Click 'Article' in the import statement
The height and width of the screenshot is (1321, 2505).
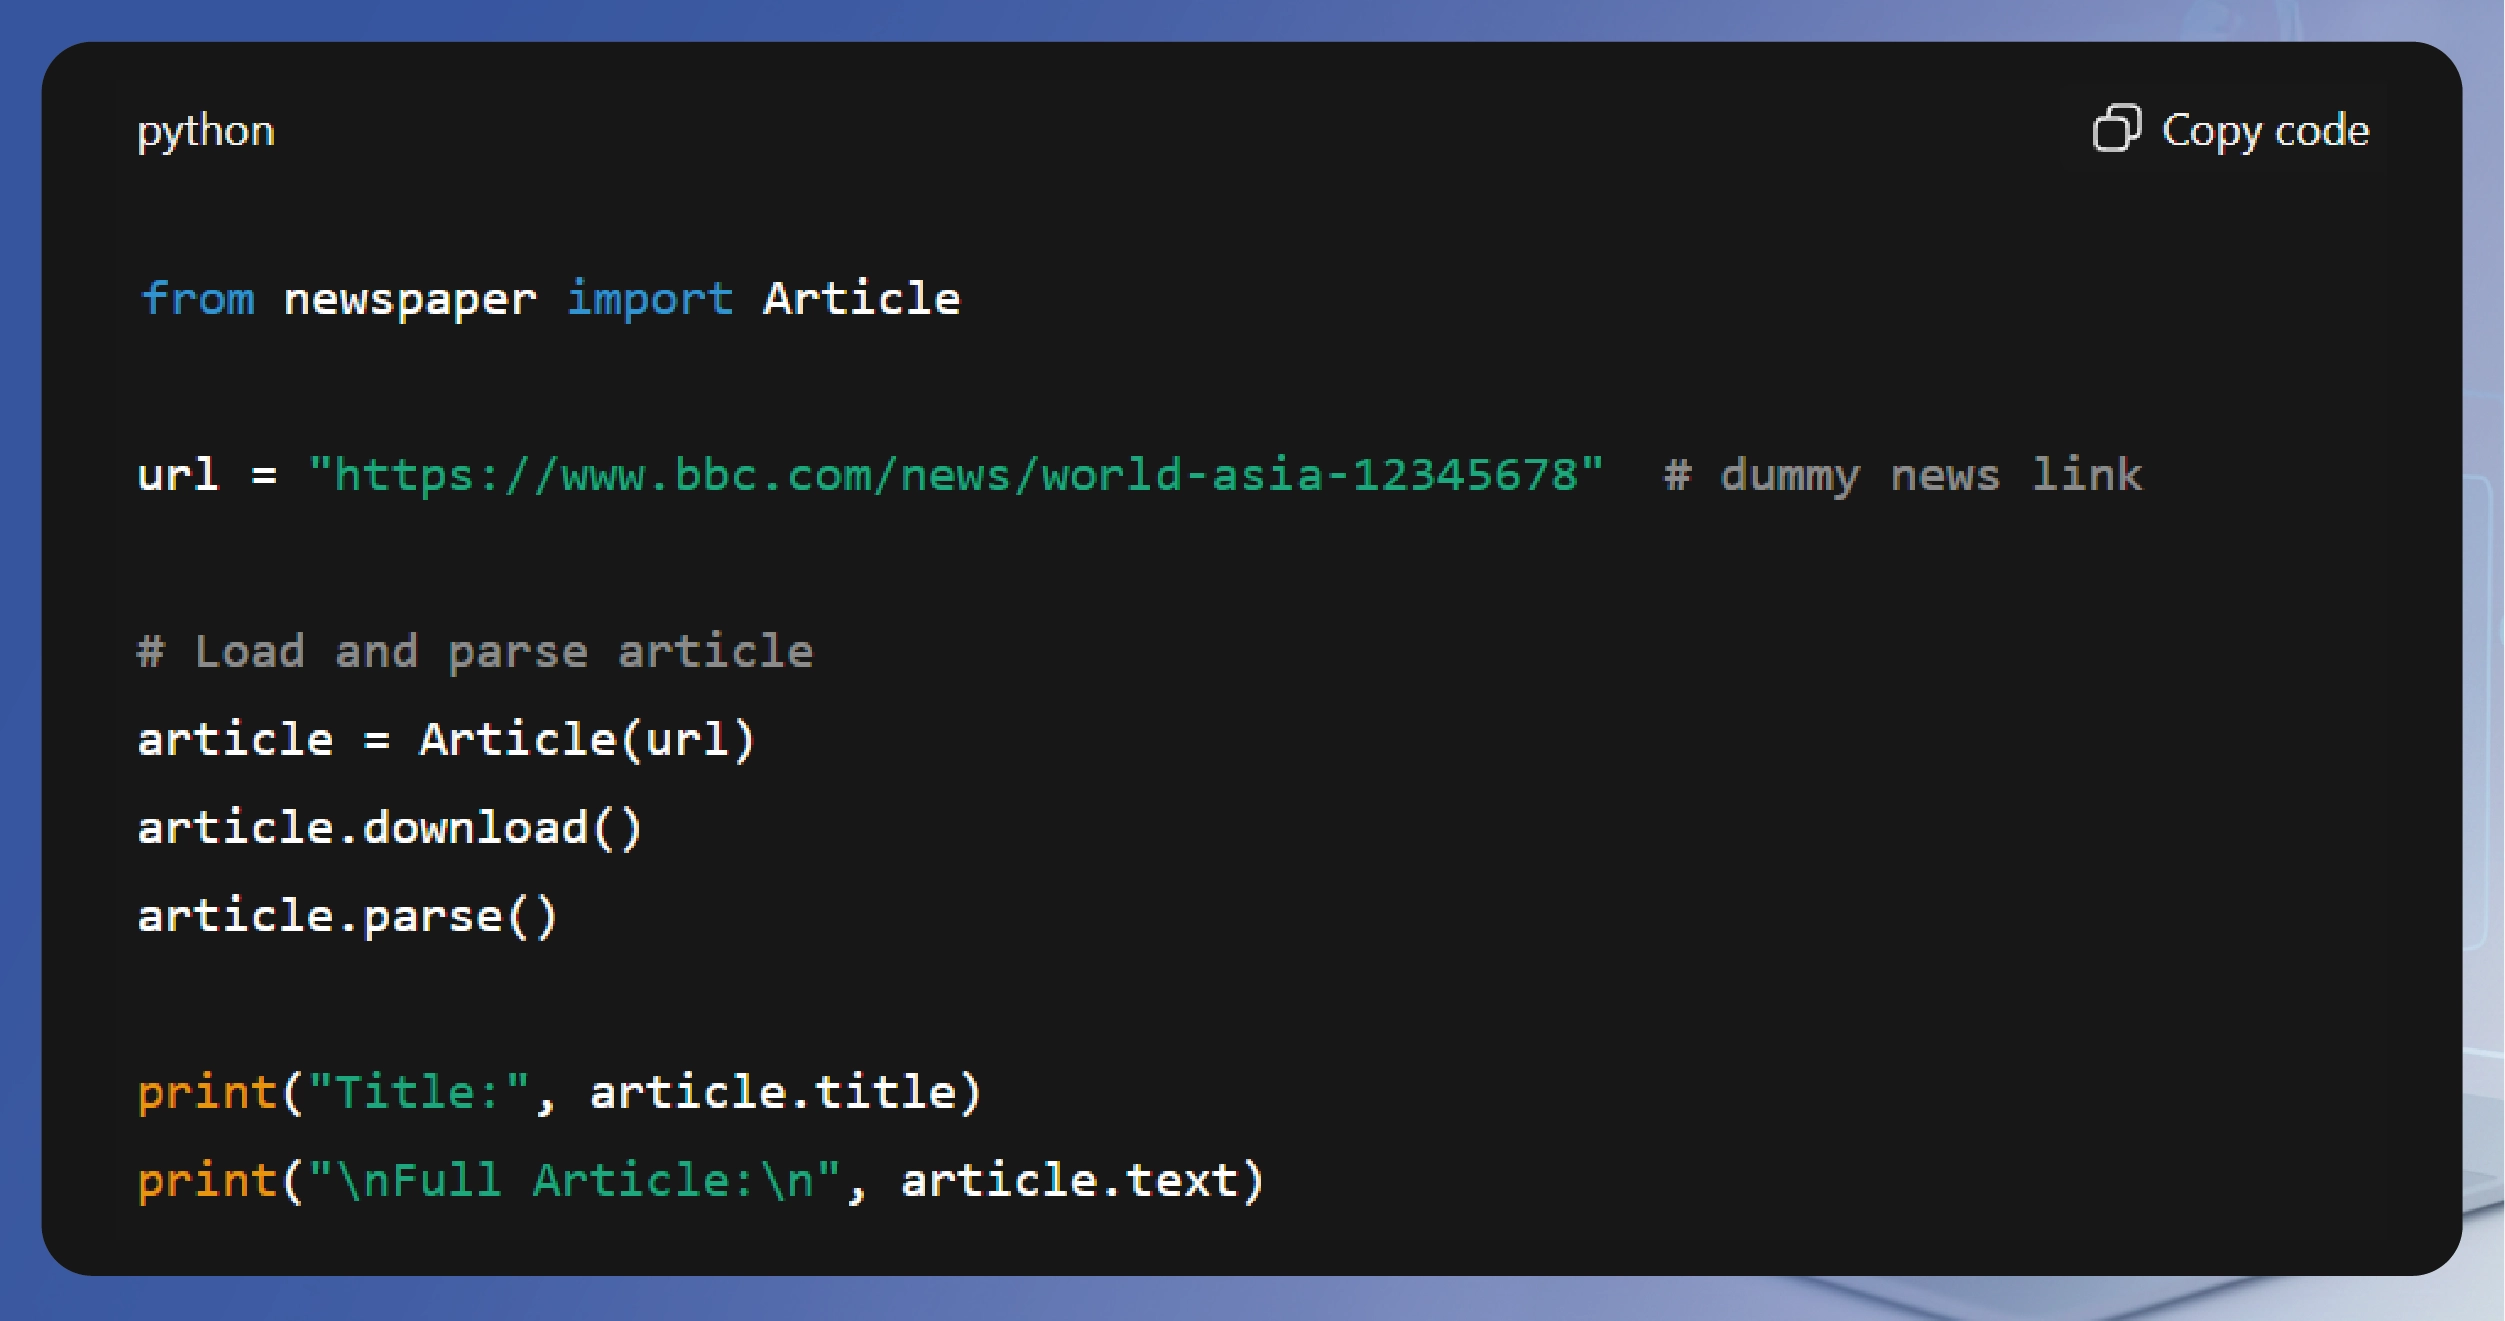(861, 299)
